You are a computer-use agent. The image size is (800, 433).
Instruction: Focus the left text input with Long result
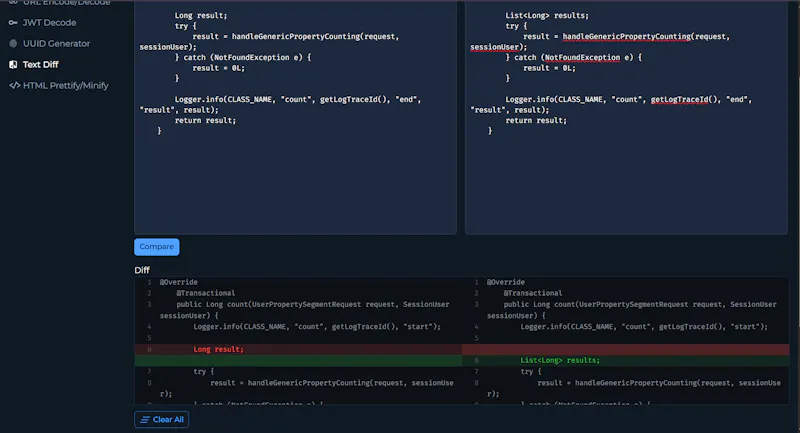[295, 117]
